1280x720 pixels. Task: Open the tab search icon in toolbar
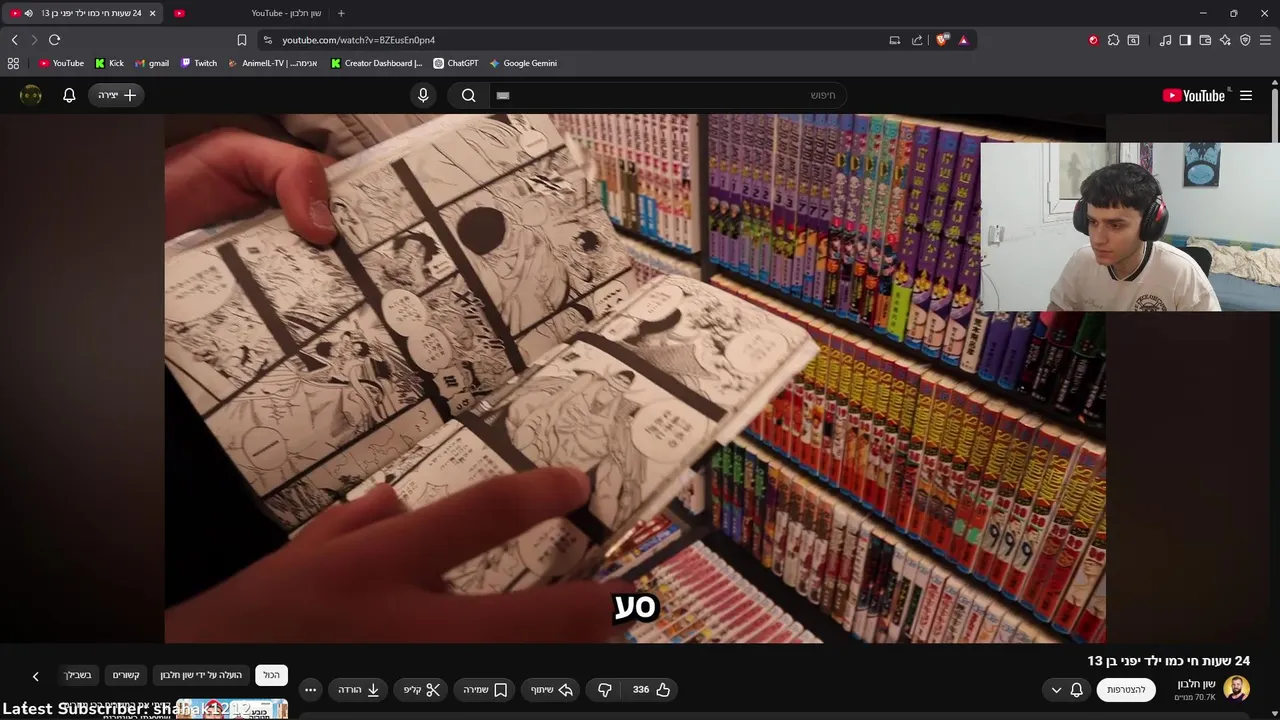1133,40
